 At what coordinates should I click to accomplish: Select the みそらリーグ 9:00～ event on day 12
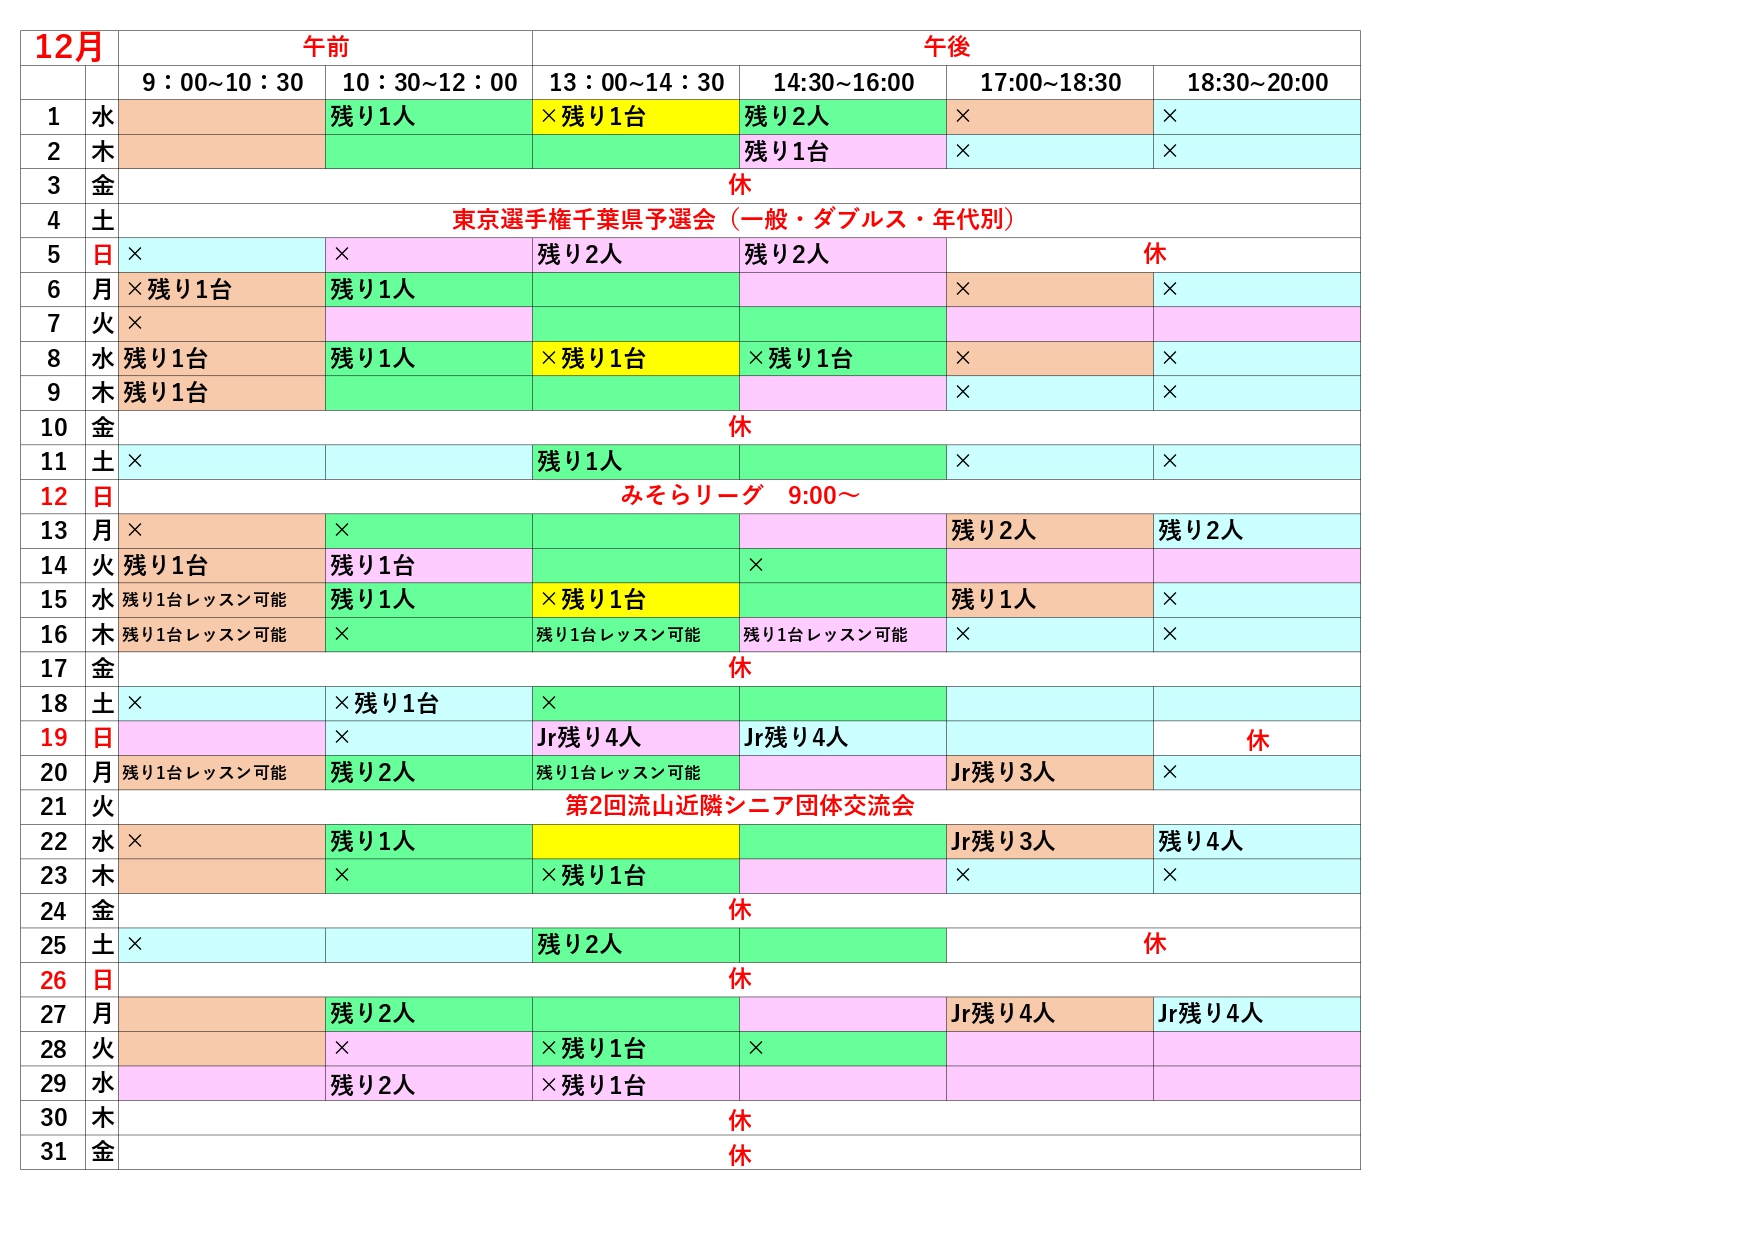click(x=740, y=496)
